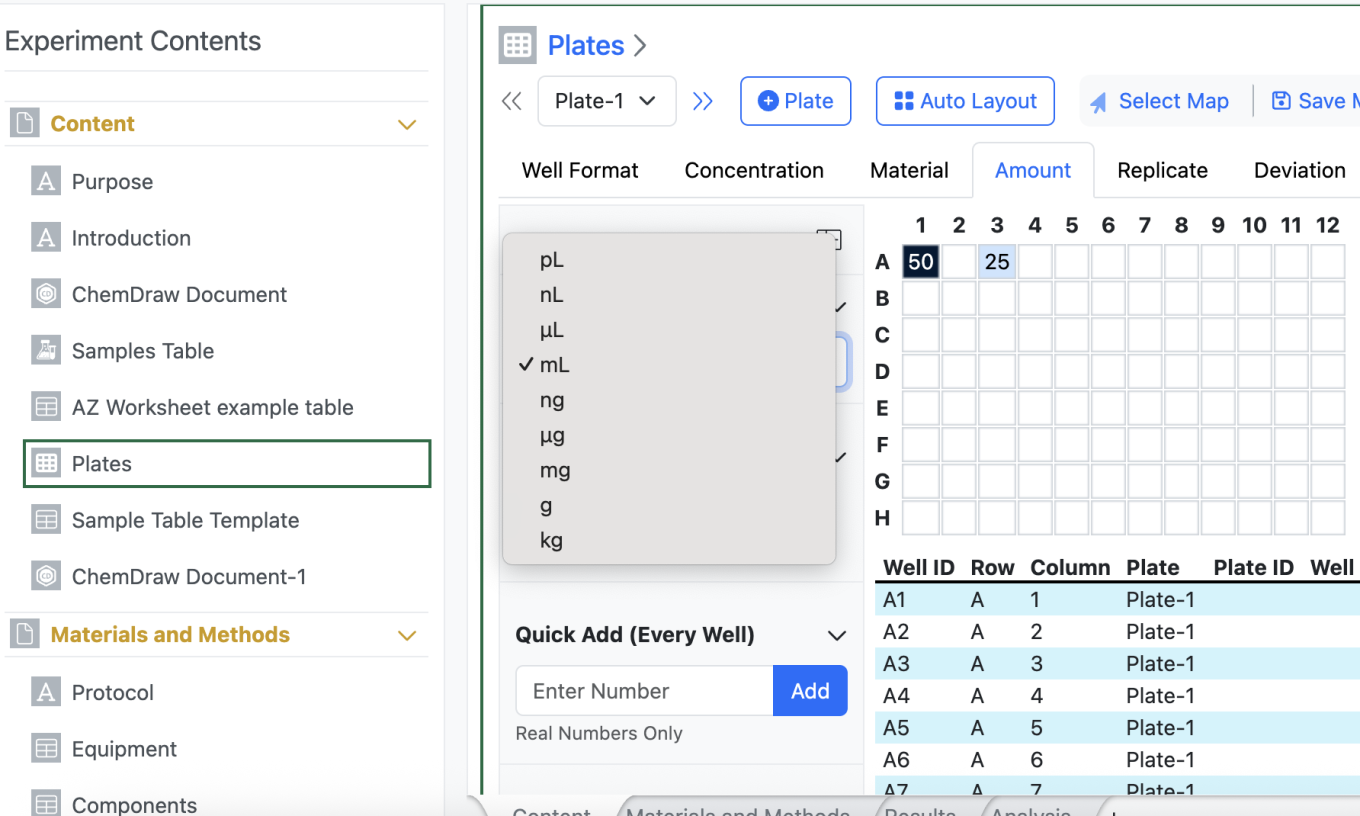
Task: Go to previous plate with double-left arrows
Action: pyautogui.click(x=512, y=101)
